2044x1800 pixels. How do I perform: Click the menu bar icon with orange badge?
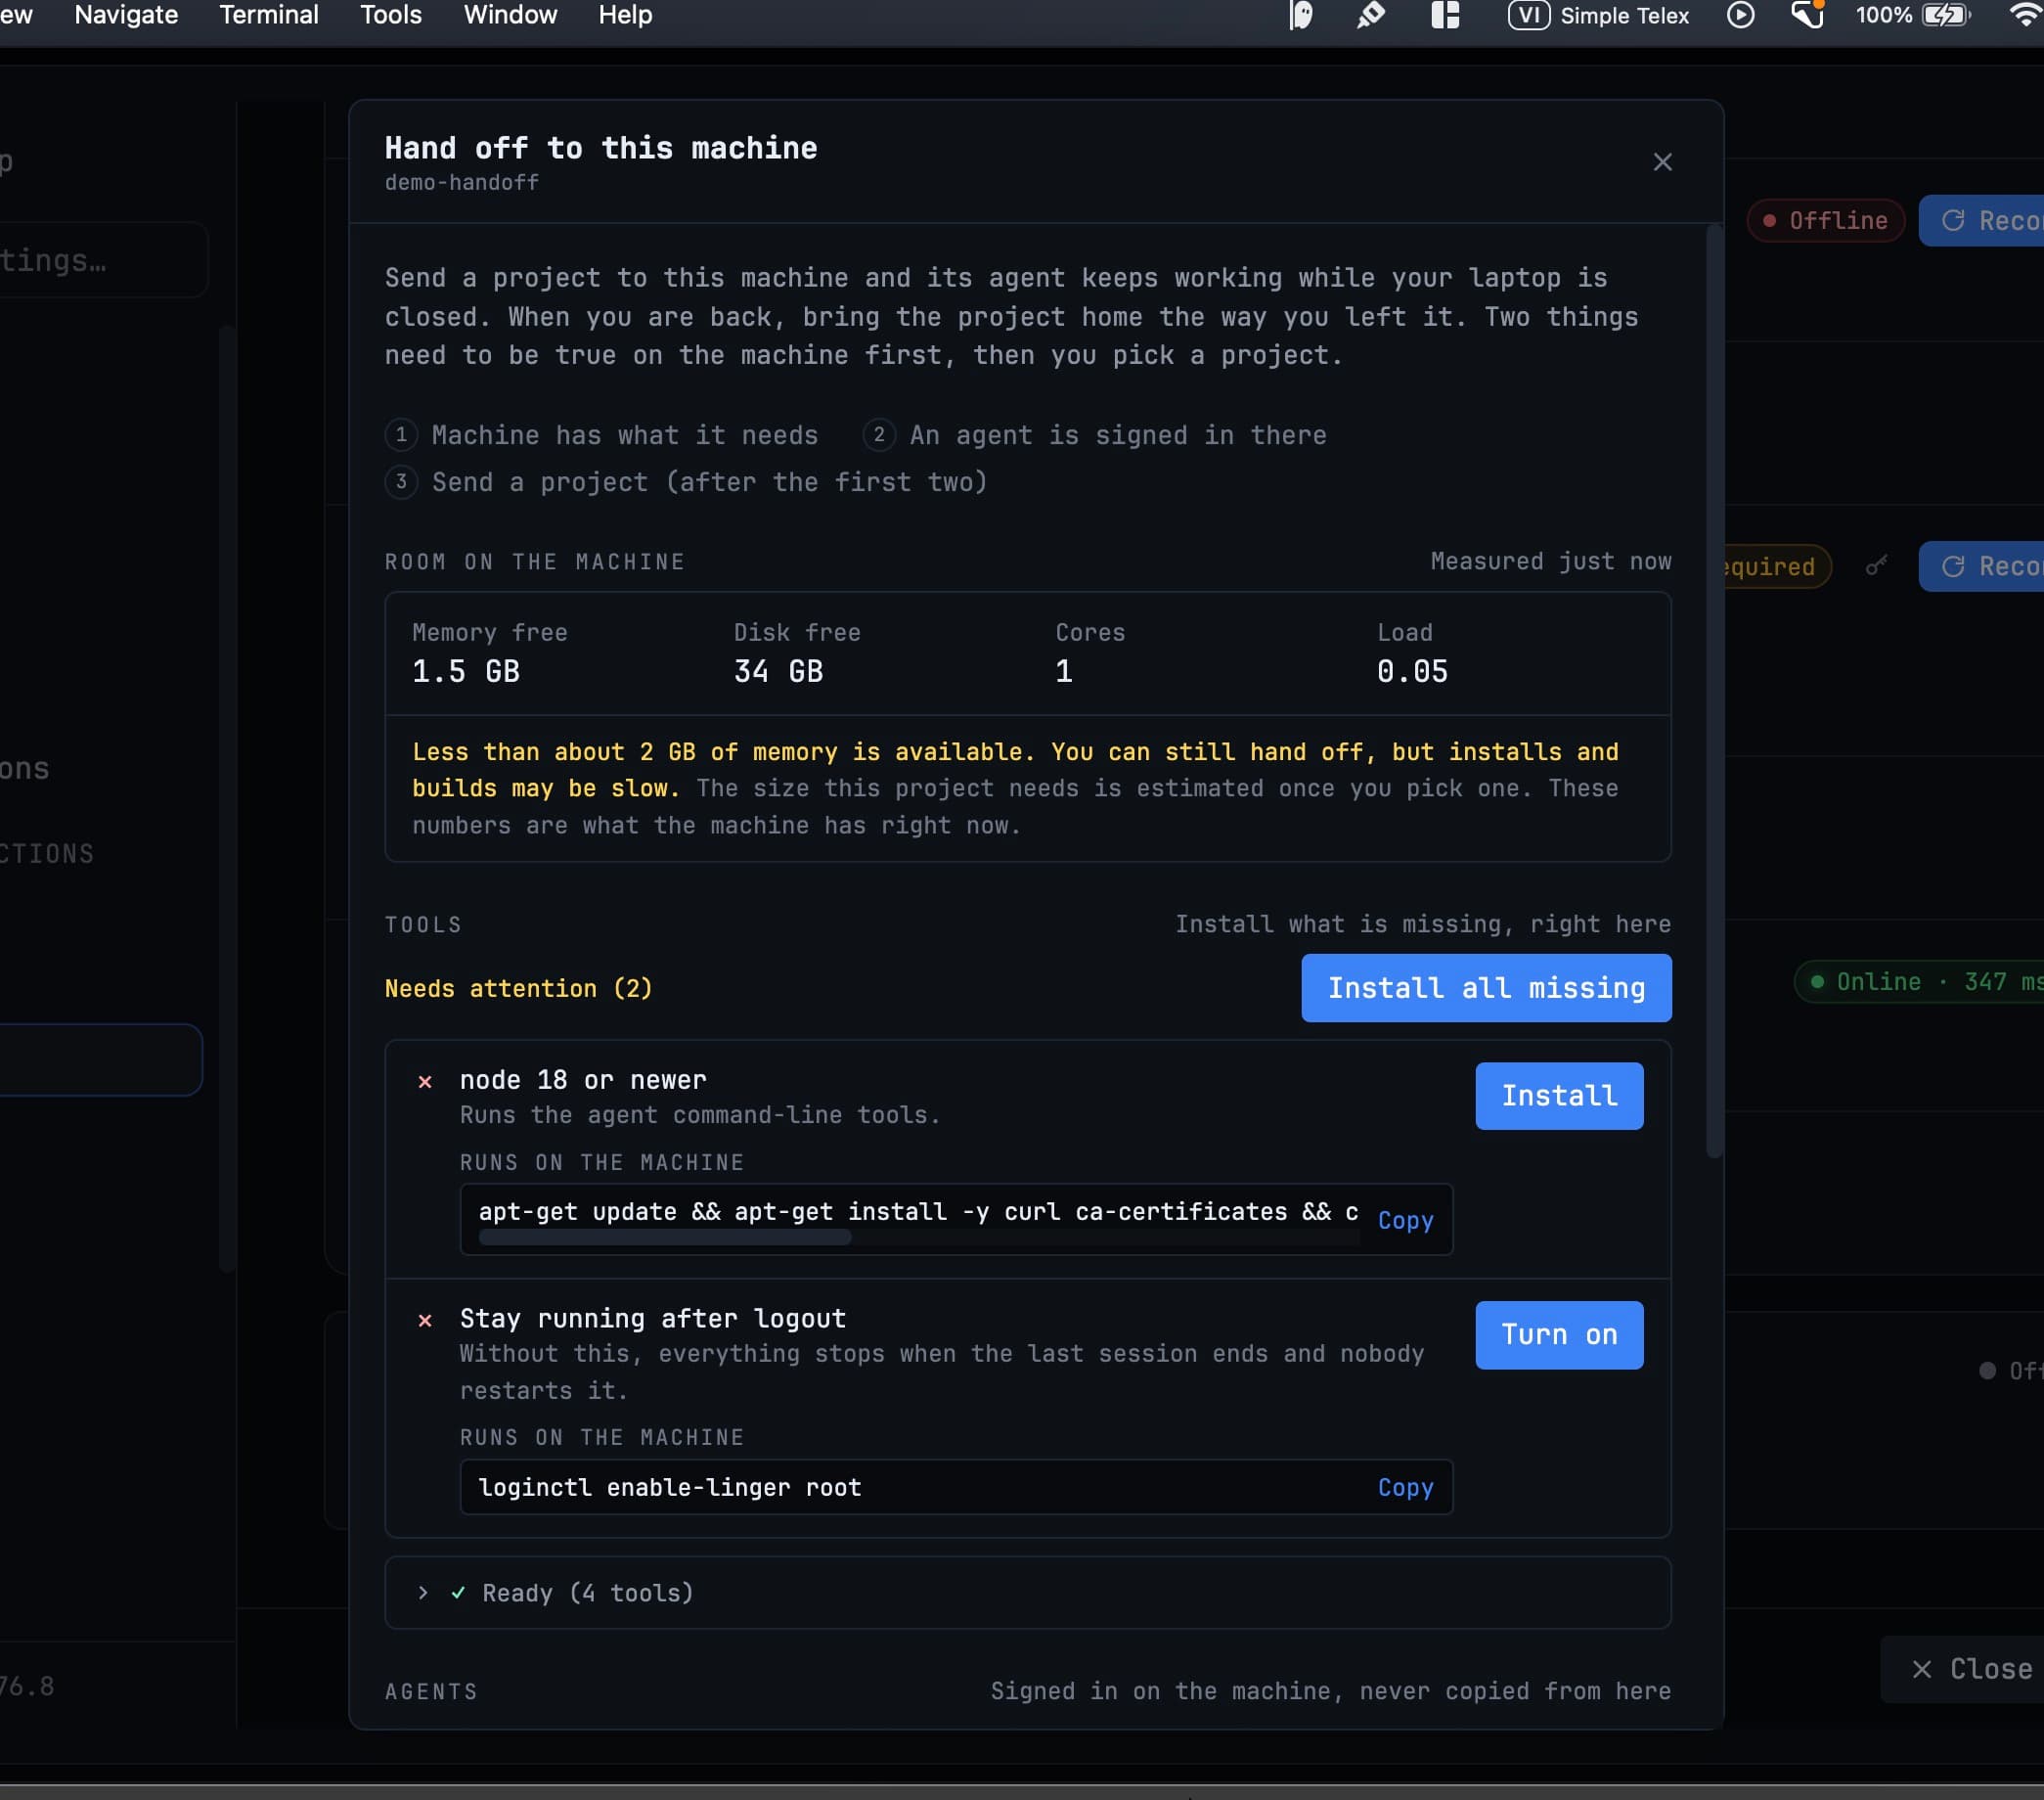[x=1808, y=15]
